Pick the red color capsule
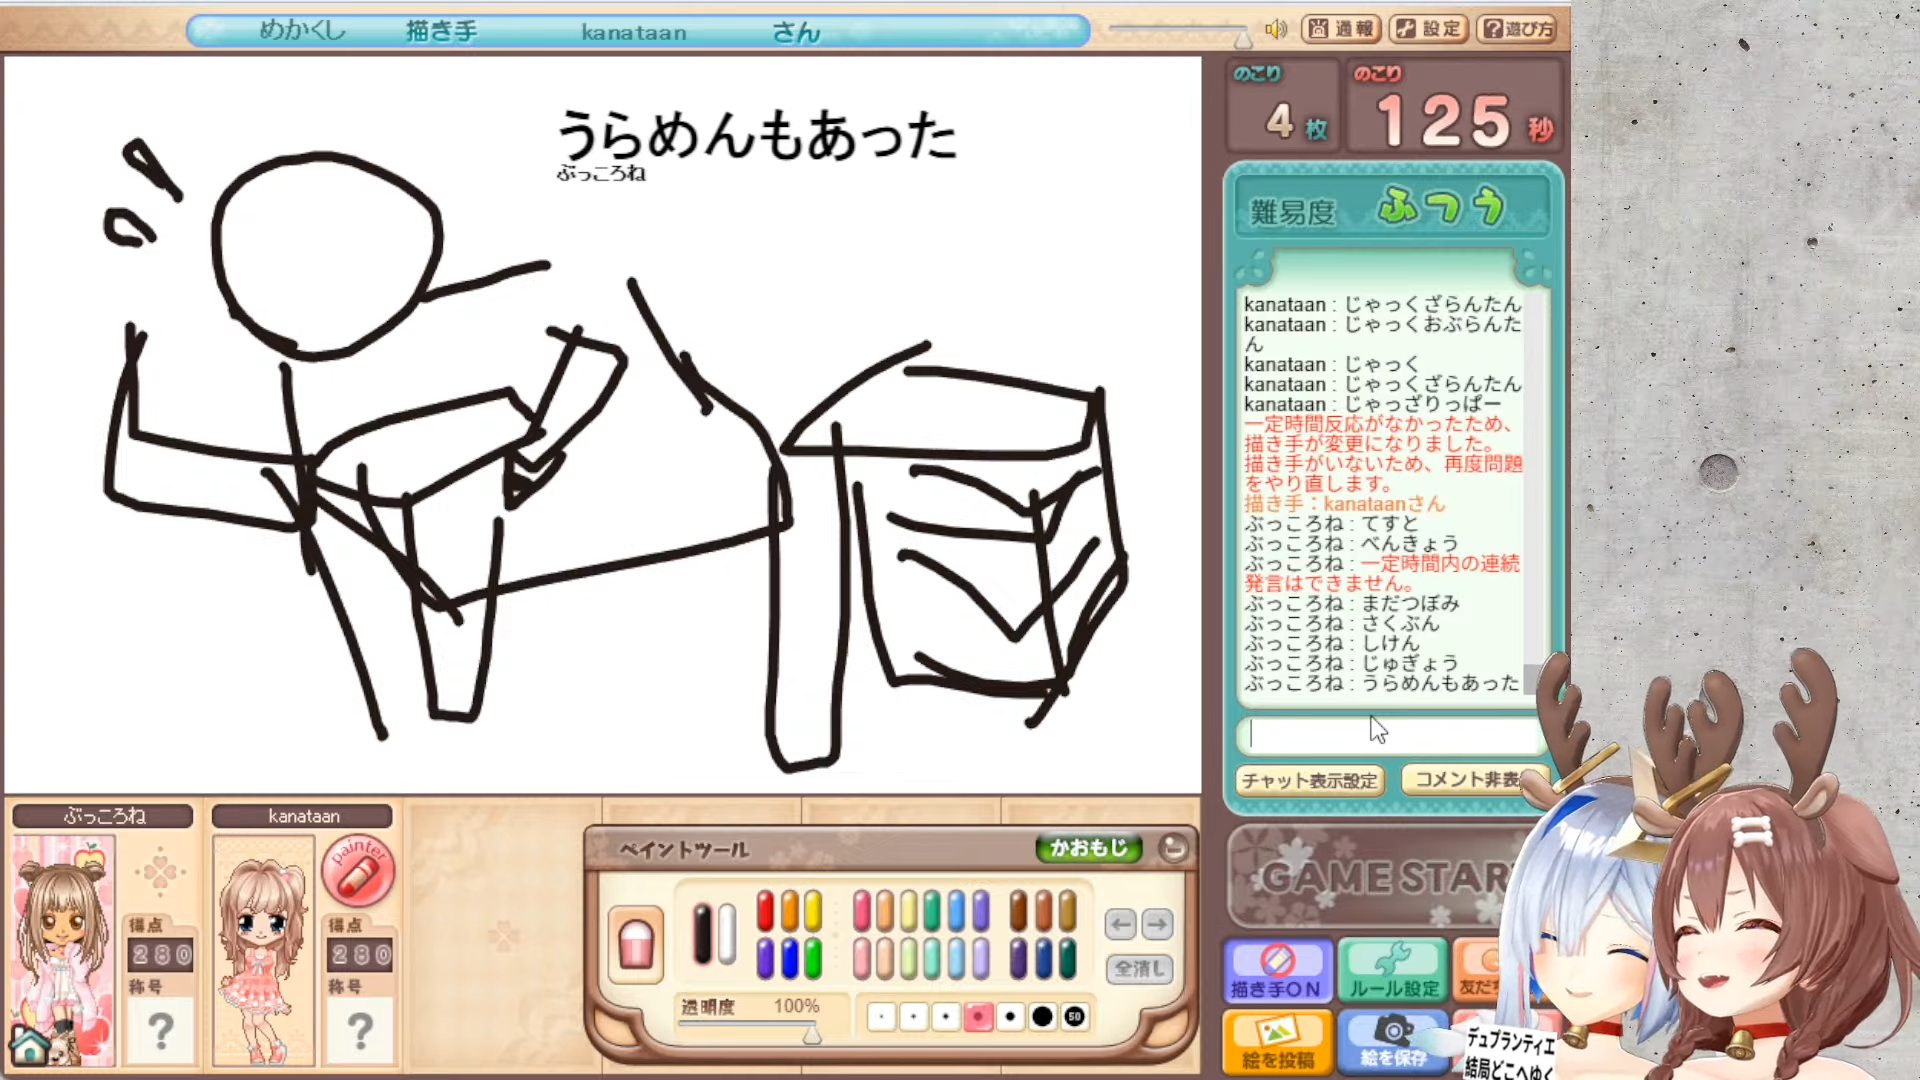 [765, 910]
